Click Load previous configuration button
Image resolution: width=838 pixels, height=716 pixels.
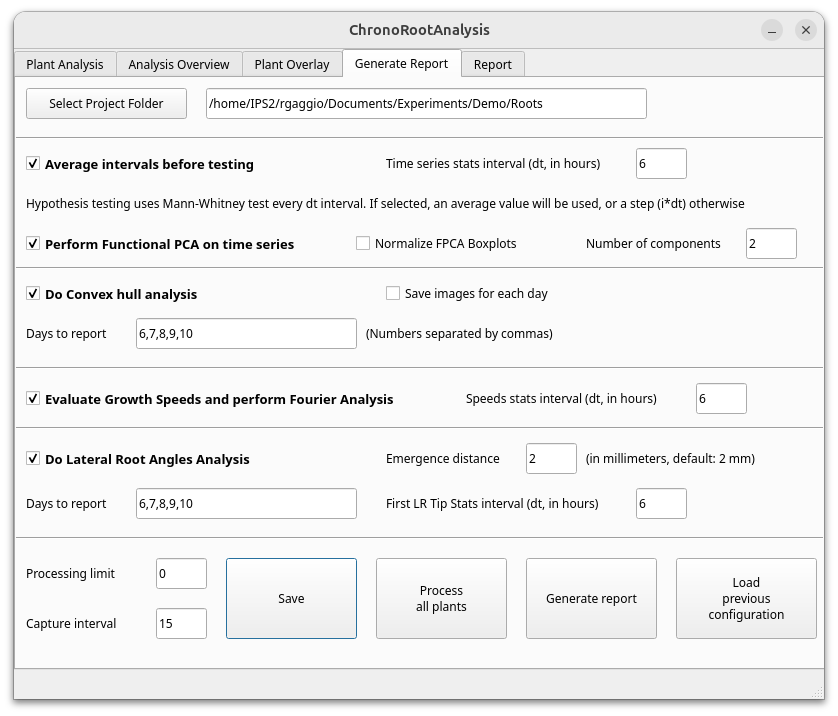(746, 598)
